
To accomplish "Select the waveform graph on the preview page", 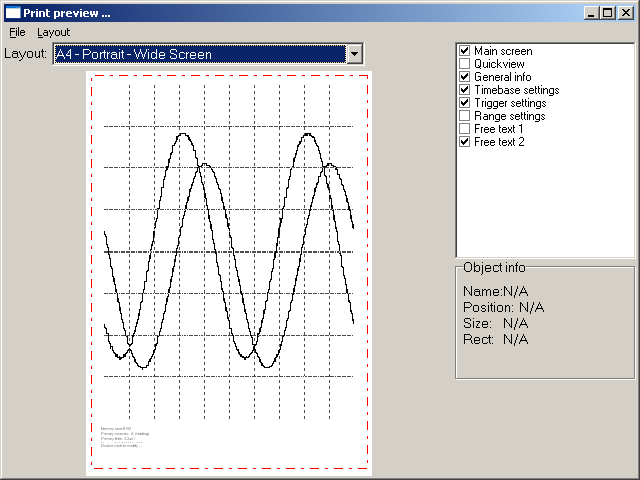I will (230, 250).
